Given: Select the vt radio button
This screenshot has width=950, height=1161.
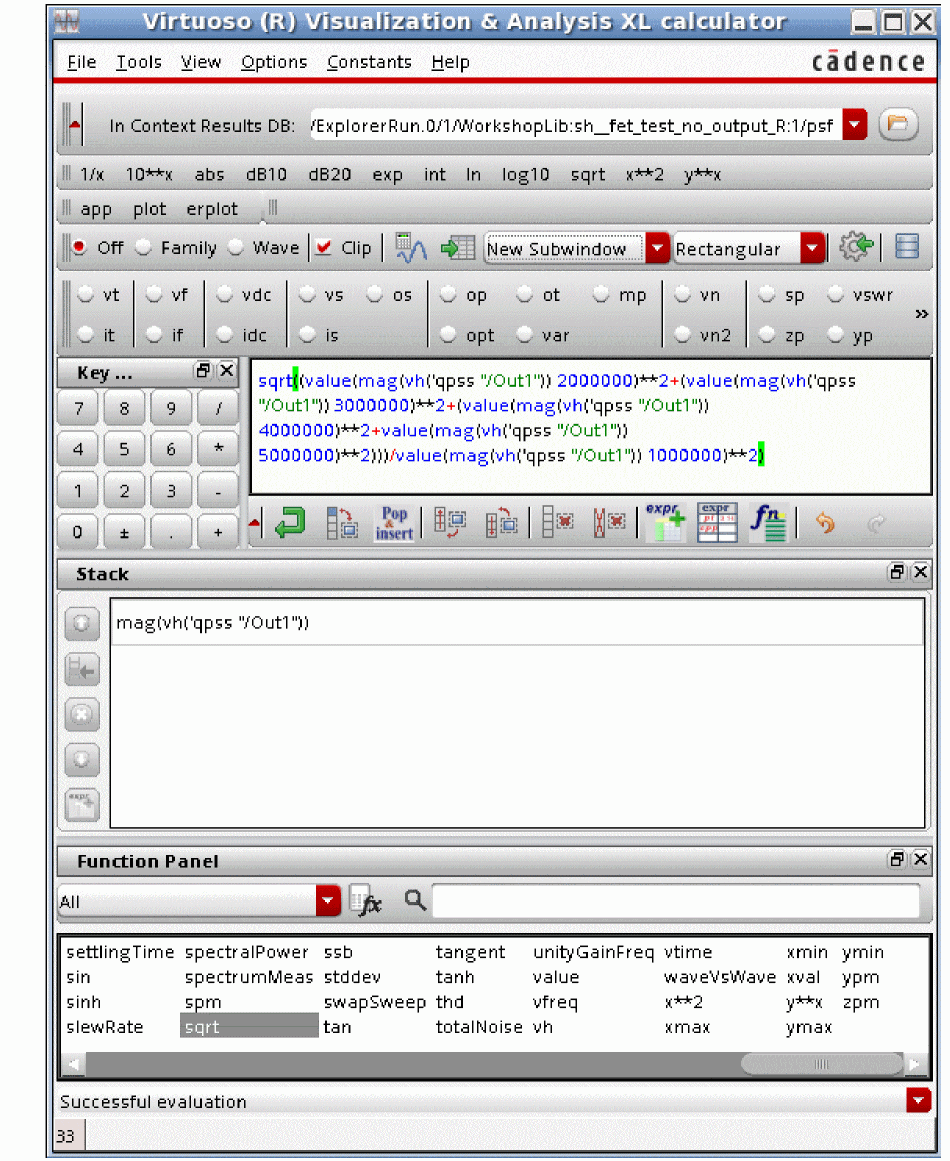Looking at the screenshot, I should tap(86, 294).
